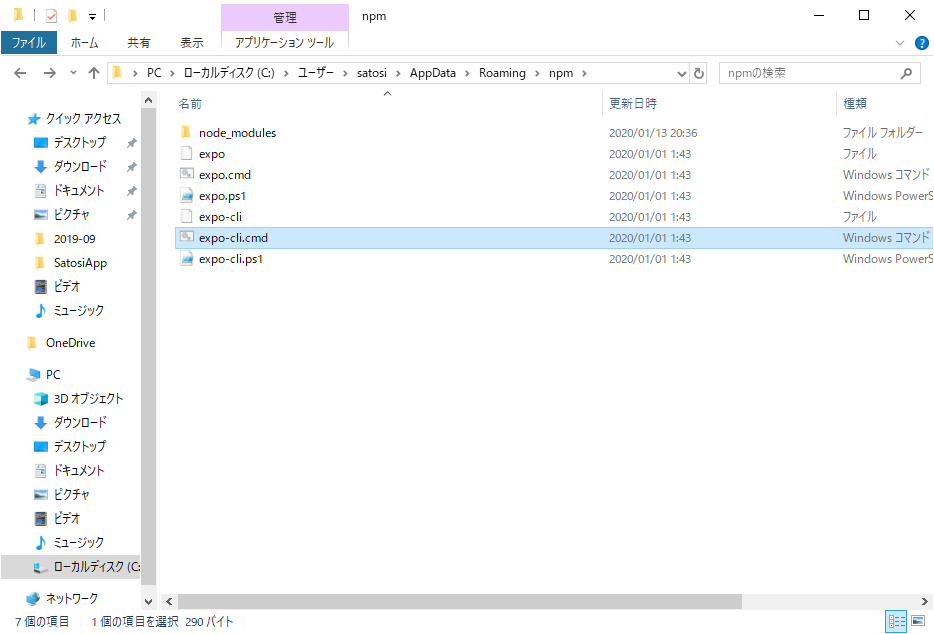The width and height of the screenshot is (934, 634).
Task: Click the Properties icon in quick access toolbar
Action: click(51, 15)
